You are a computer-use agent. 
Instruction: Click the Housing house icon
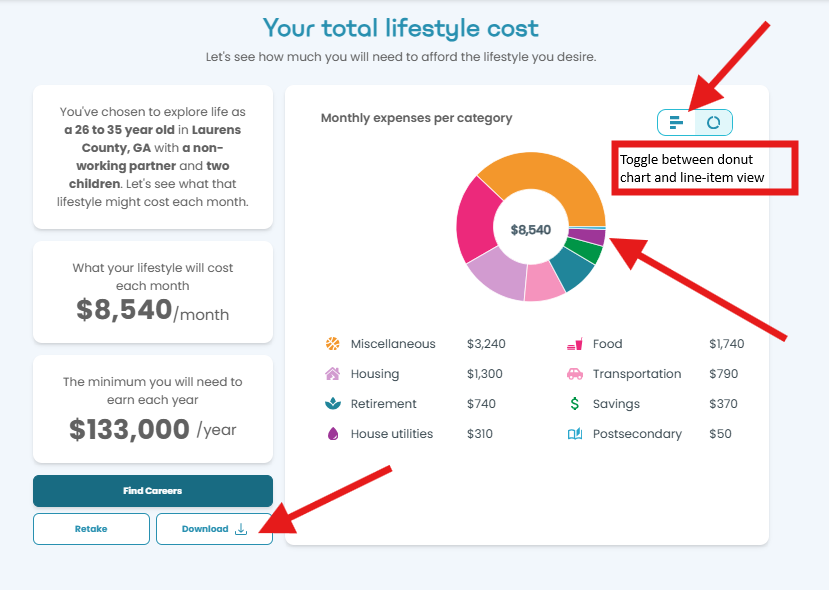click(333, 374)
